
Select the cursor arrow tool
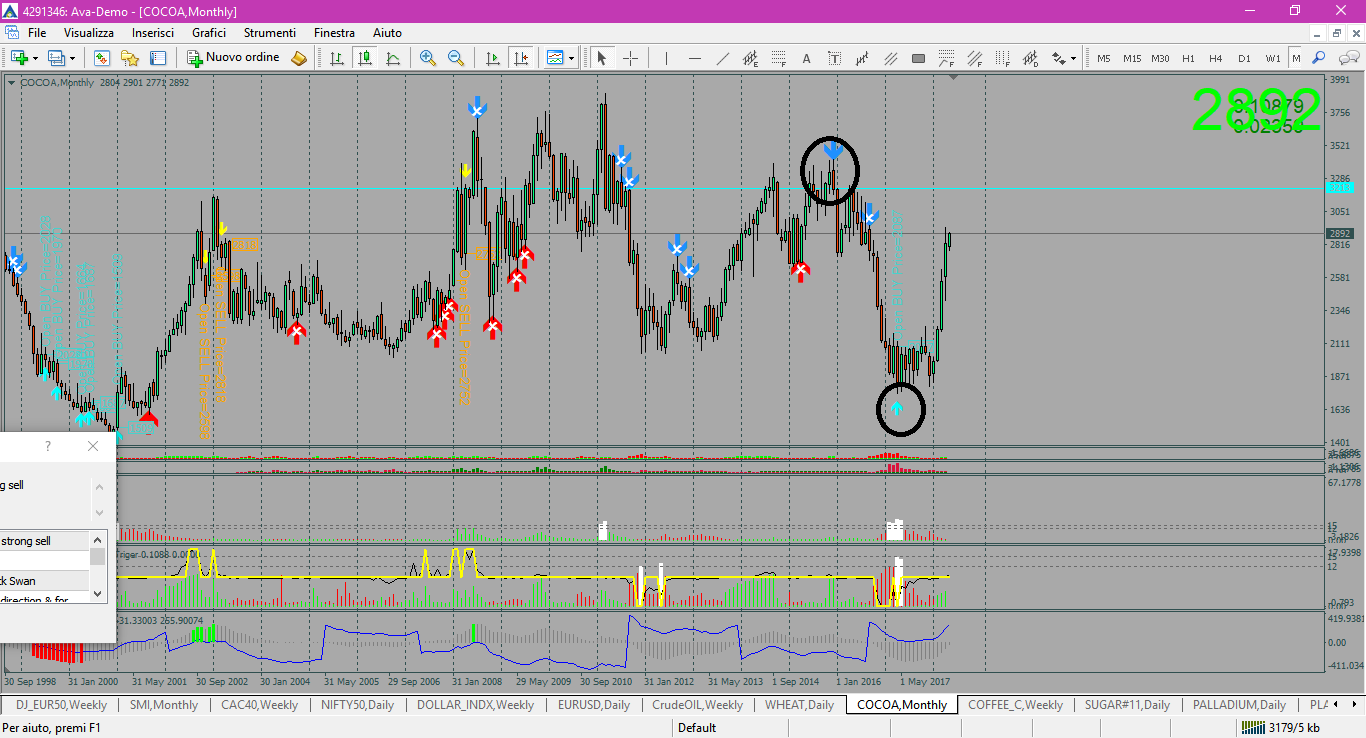[x=602, y=58]
